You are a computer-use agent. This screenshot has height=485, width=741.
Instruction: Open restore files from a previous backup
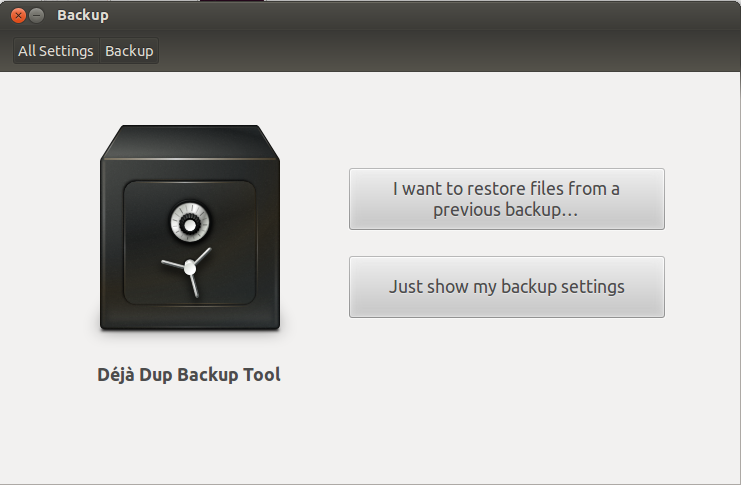(x=507, y=199)
